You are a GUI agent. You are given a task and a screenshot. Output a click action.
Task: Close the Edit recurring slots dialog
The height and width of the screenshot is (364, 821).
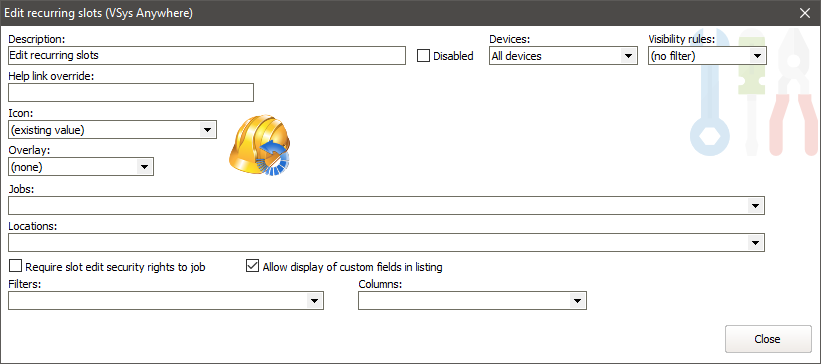pos(805,13)
